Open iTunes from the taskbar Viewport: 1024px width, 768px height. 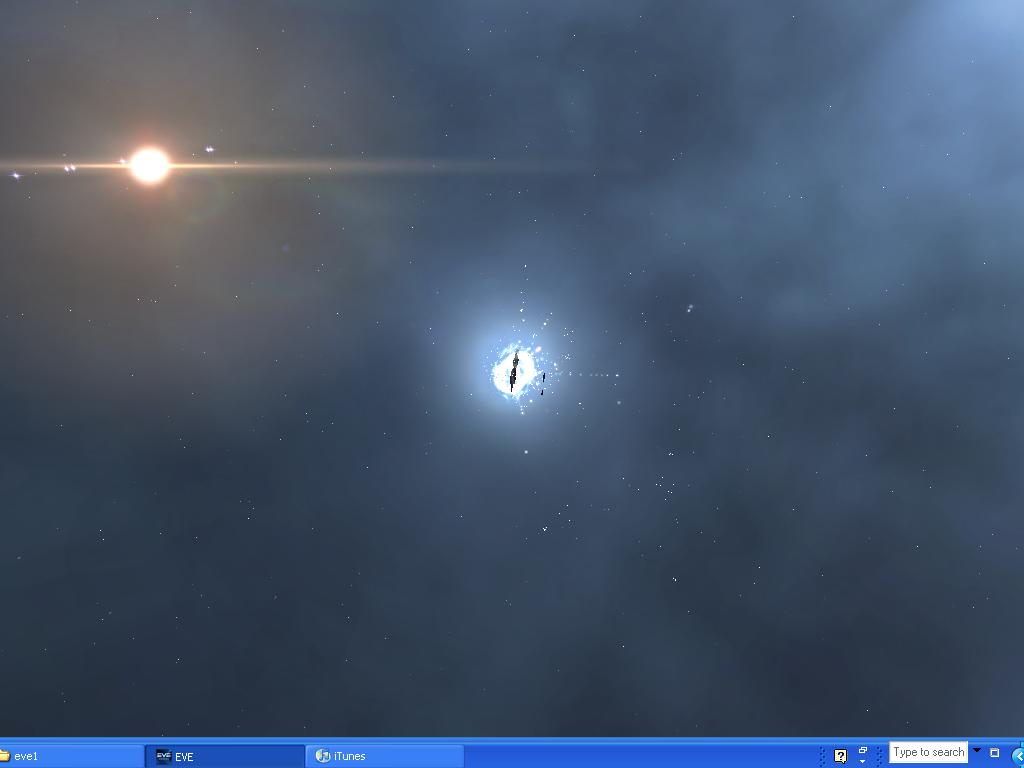tap(385, 756)
